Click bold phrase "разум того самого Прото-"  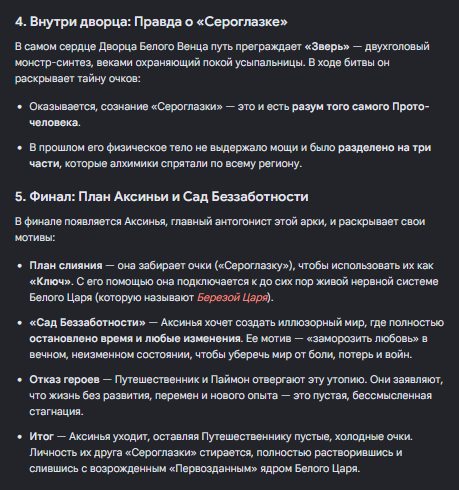[x=361, y=107]
